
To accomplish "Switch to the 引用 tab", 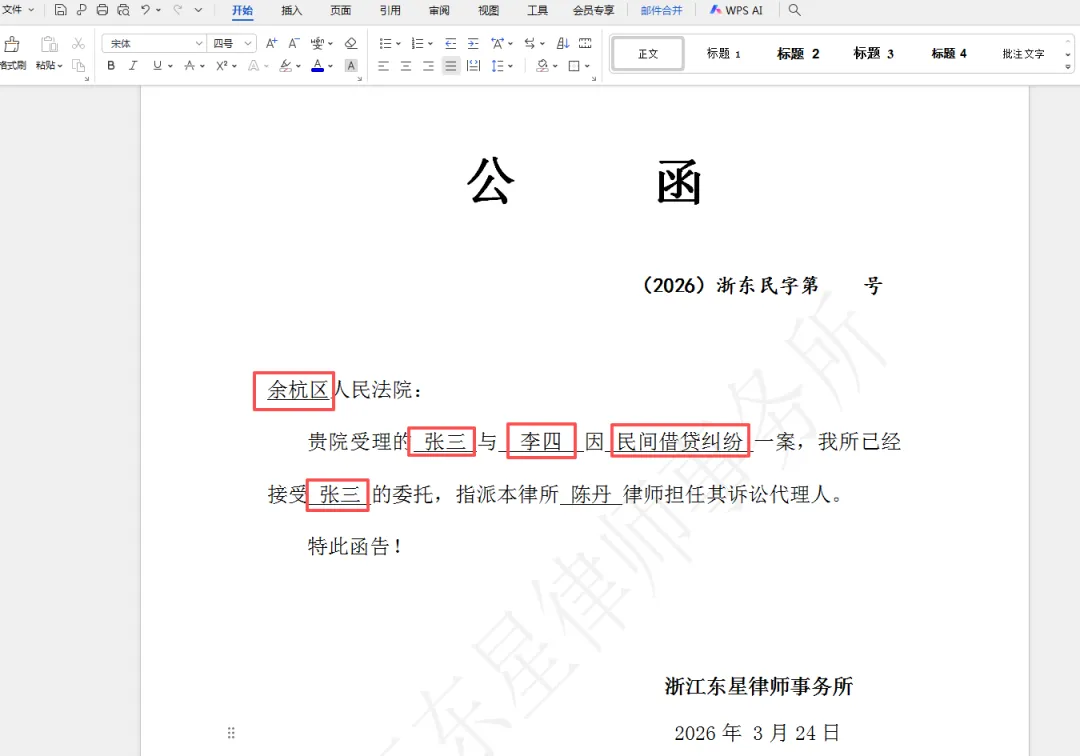I will 390,10.
